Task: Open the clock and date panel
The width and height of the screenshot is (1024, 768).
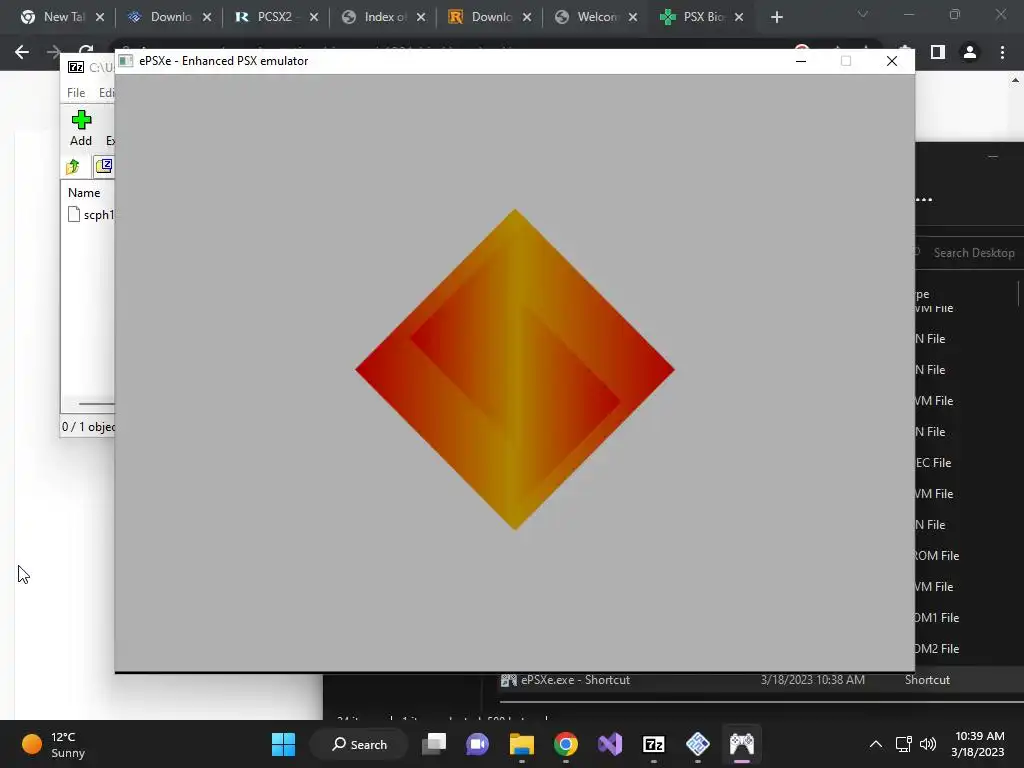Action: [x=978, y=744]
